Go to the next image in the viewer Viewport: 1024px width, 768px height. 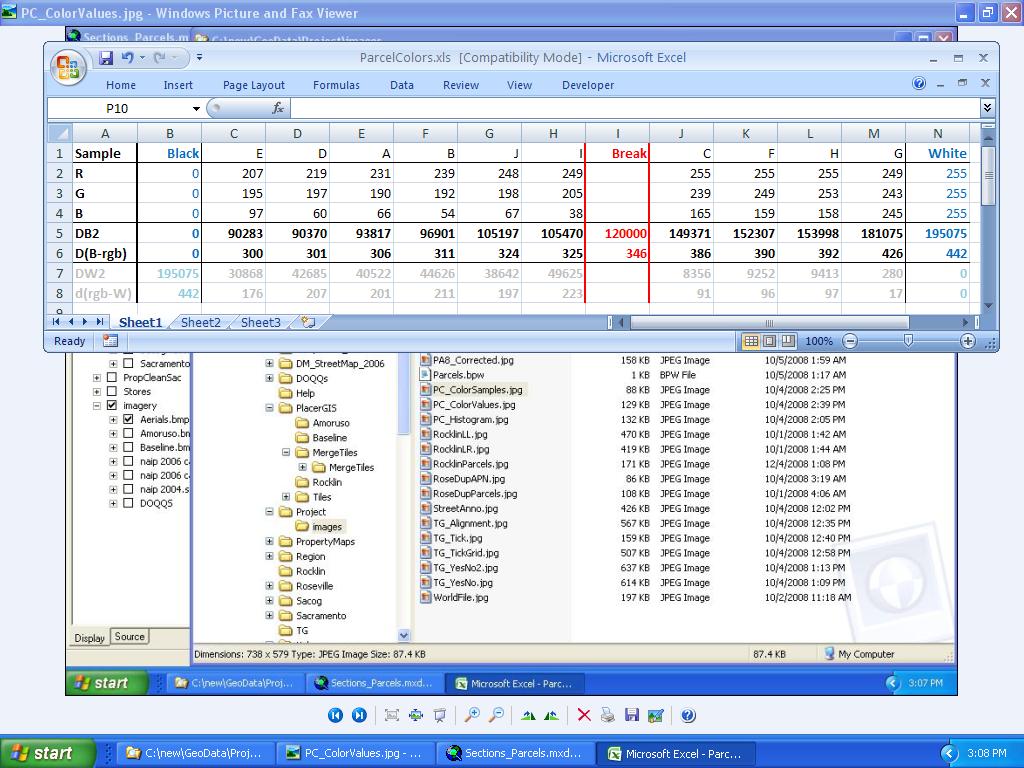(359, 715)
